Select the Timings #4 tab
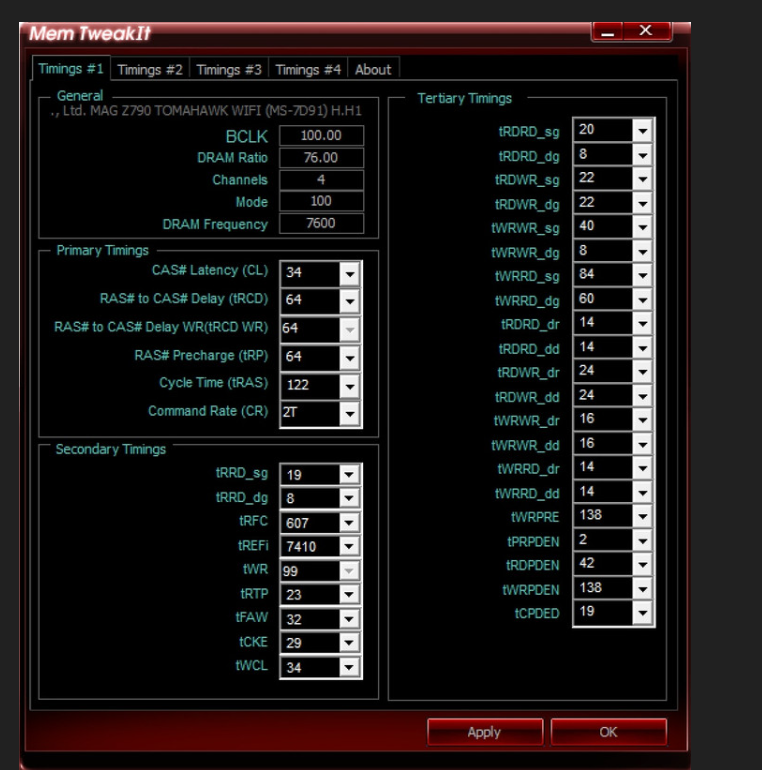The image size is (762, 770). click(x=308, y=70)
